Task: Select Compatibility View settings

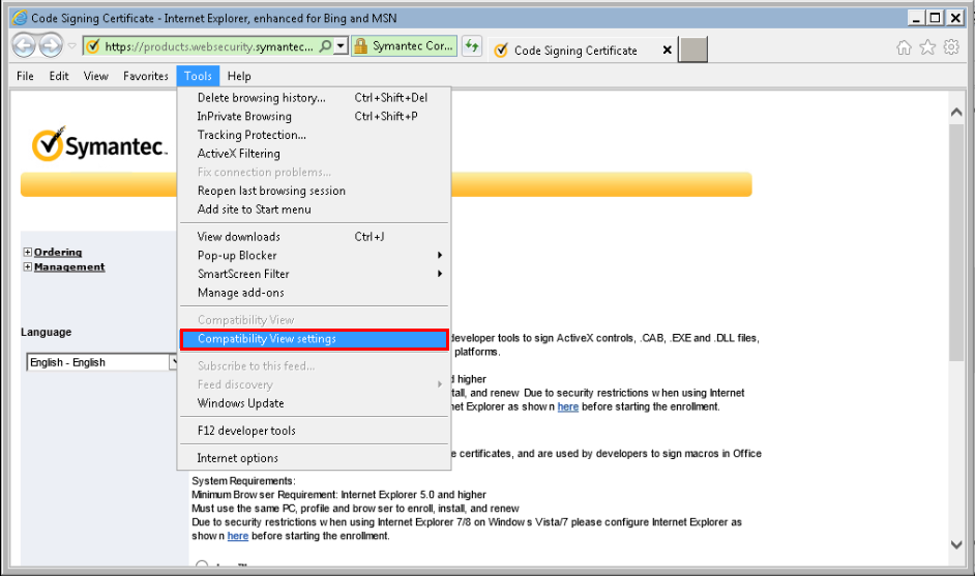Action: tap(313, 339)
